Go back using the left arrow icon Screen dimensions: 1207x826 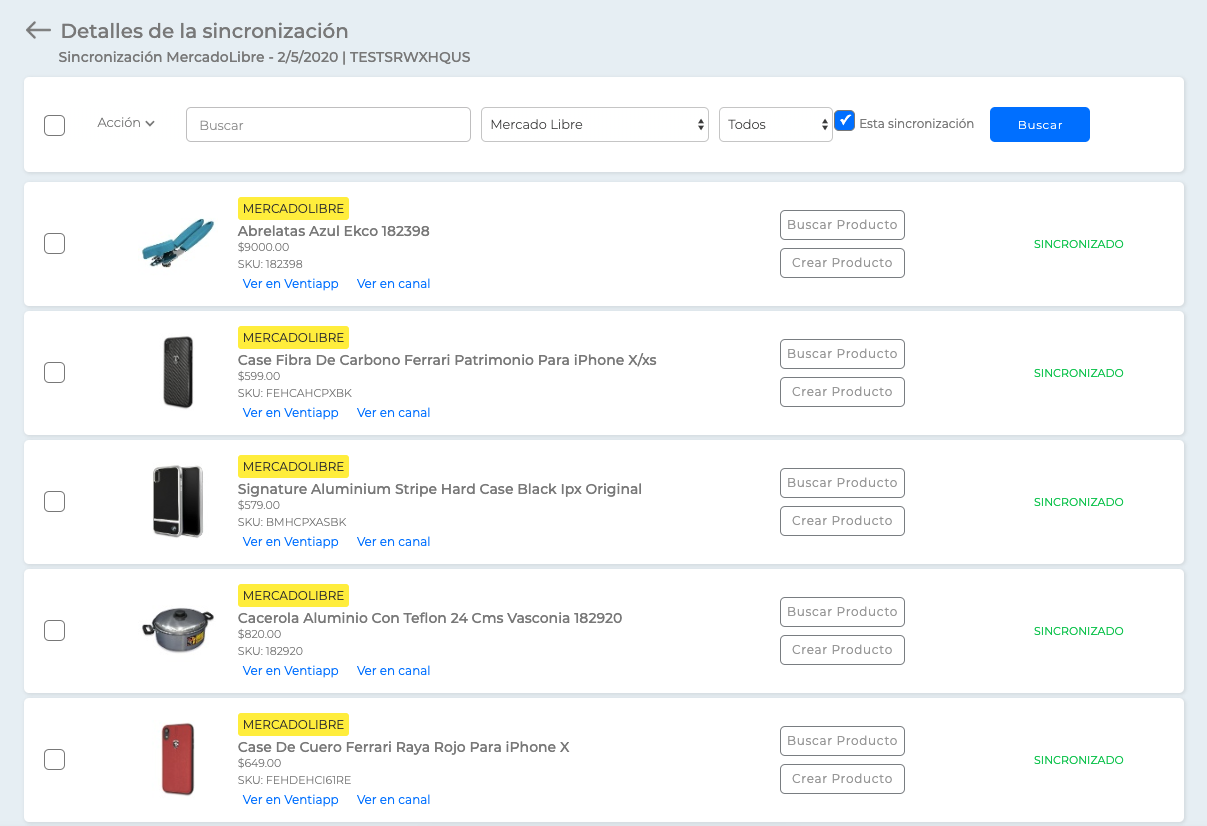coord(38,30)
